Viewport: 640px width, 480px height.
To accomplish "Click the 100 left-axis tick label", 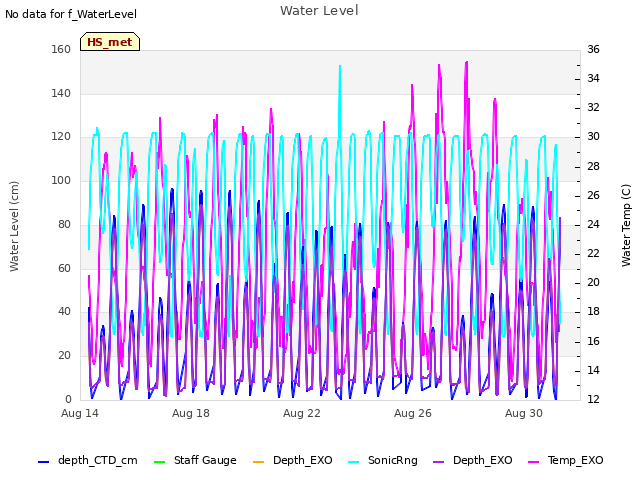I will click(x=61, y=180).
